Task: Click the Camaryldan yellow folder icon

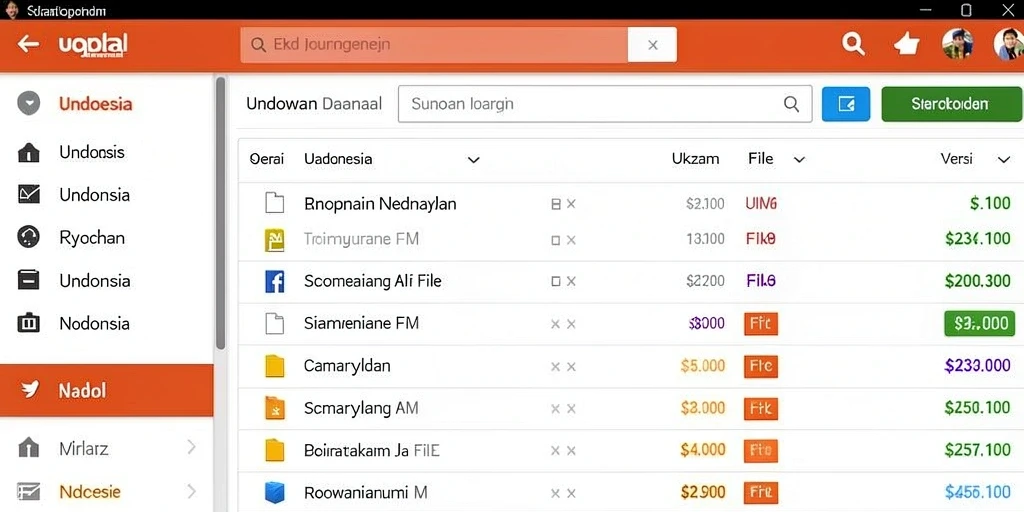Action: click(x=274, y=366)
